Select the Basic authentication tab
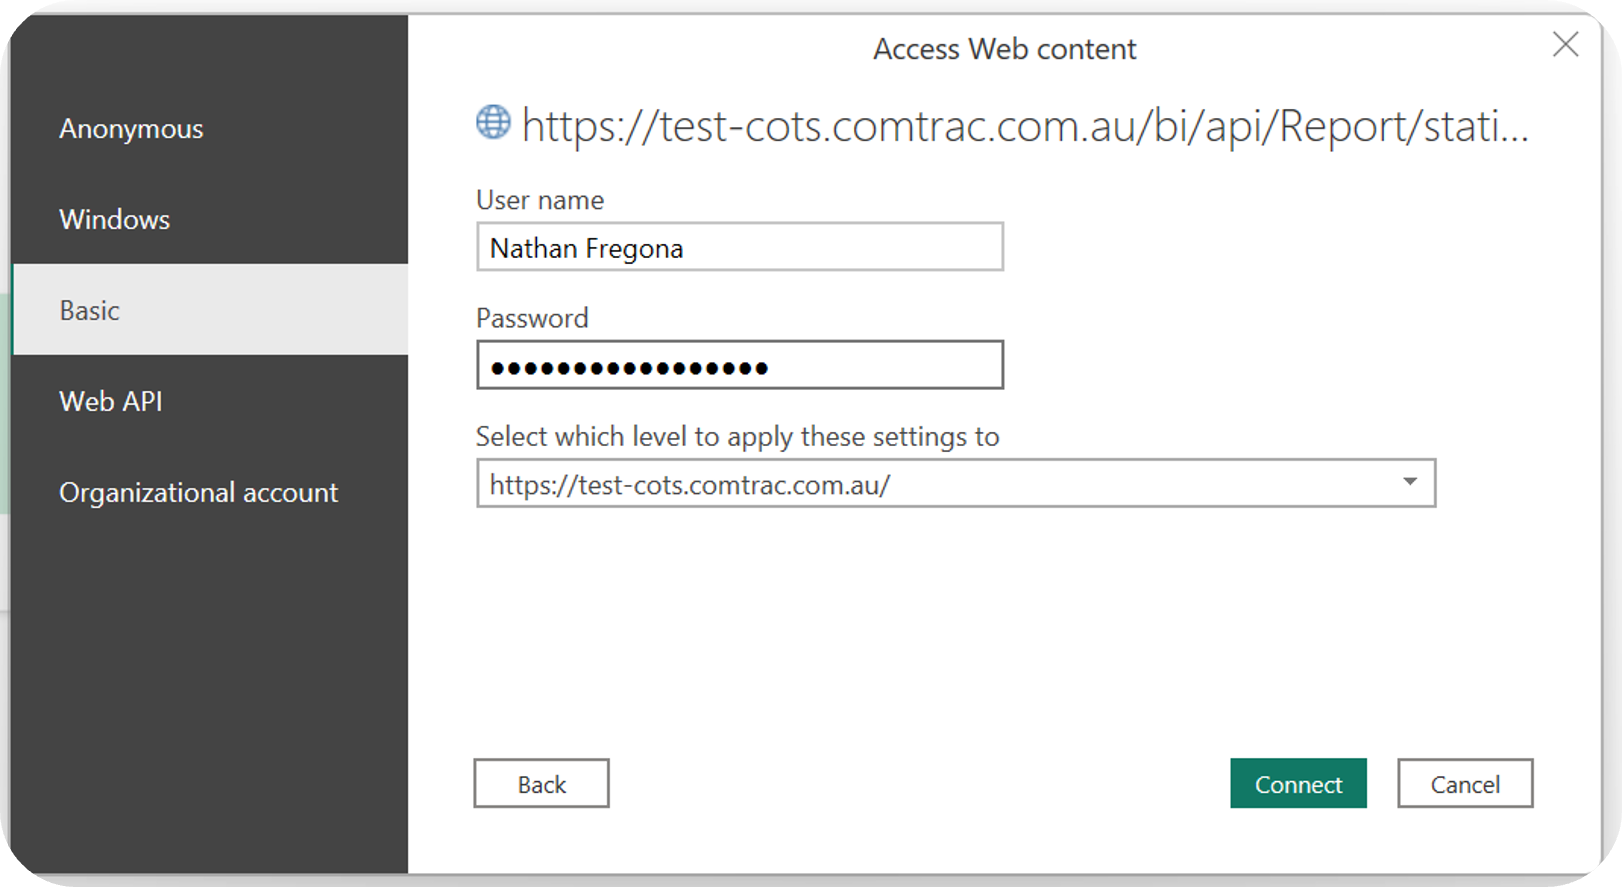 click(x=90, y=311)
